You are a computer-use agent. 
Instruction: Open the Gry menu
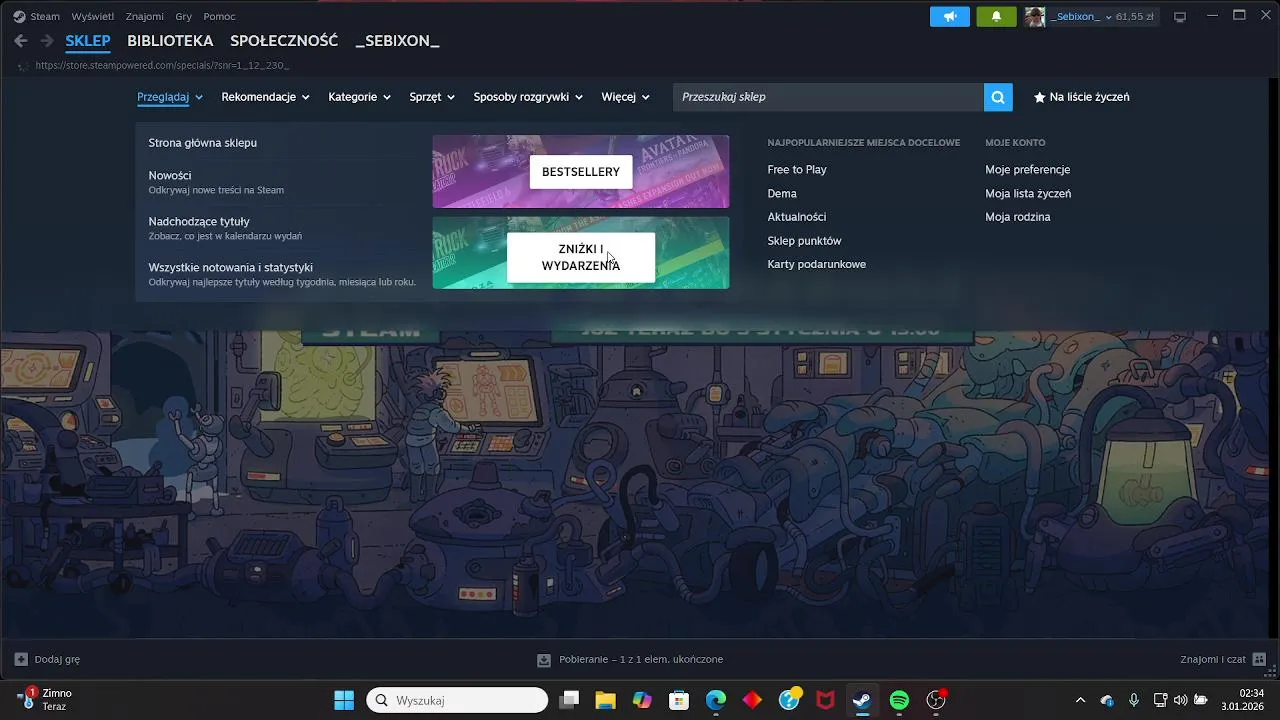[183, 16]
